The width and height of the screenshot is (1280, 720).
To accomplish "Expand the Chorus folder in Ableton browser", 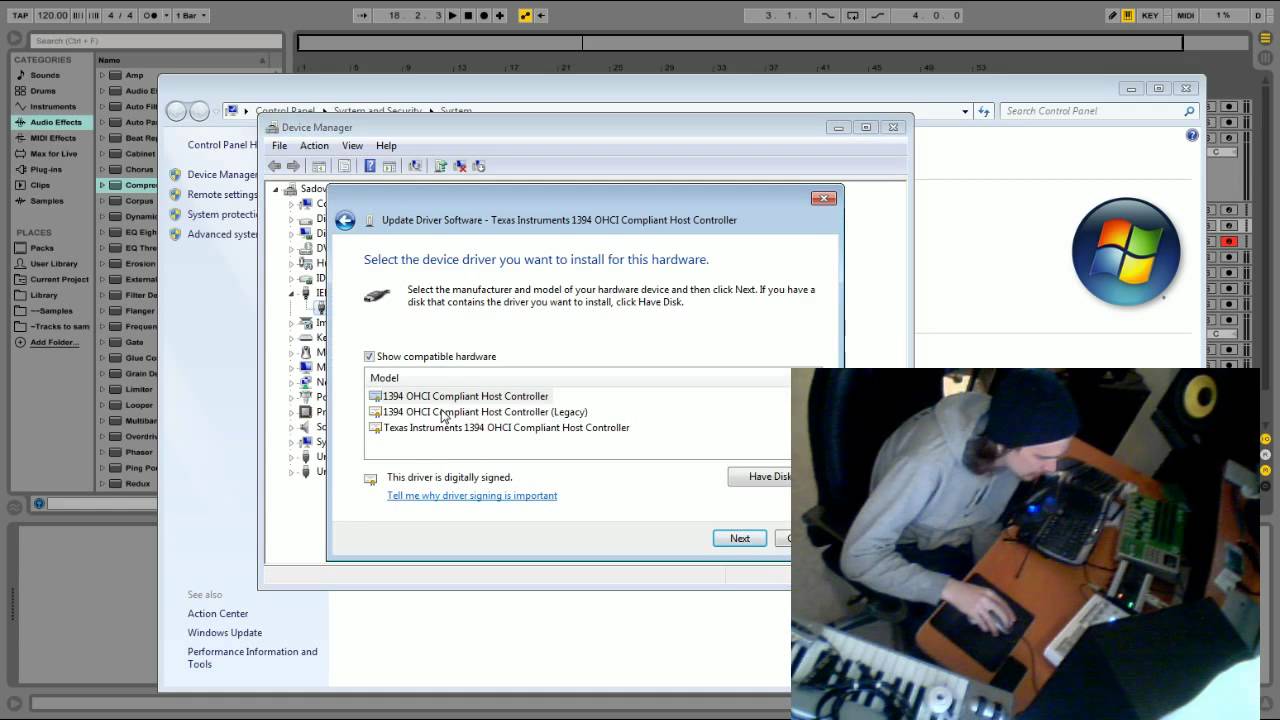I will tap(102, 169).
